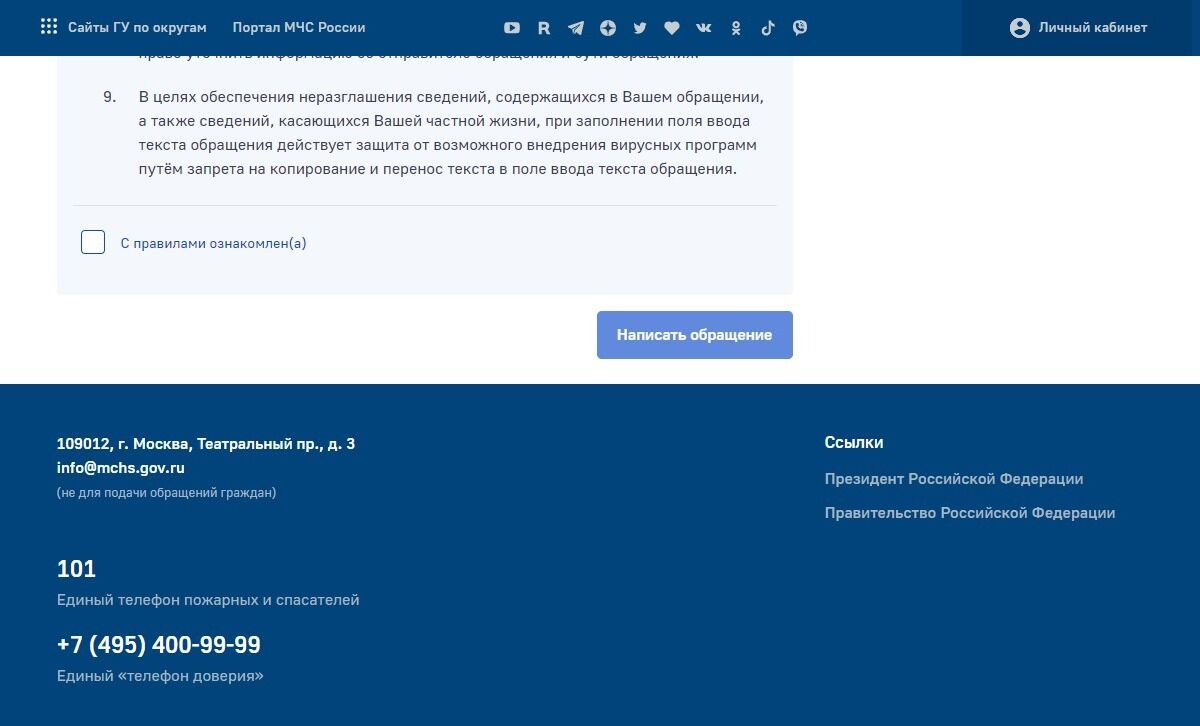Click the address "109012, г. Москва, Театральный пр., д. 3"
The width and height of the screenshot is (1200, 726).
coord(206,444)
